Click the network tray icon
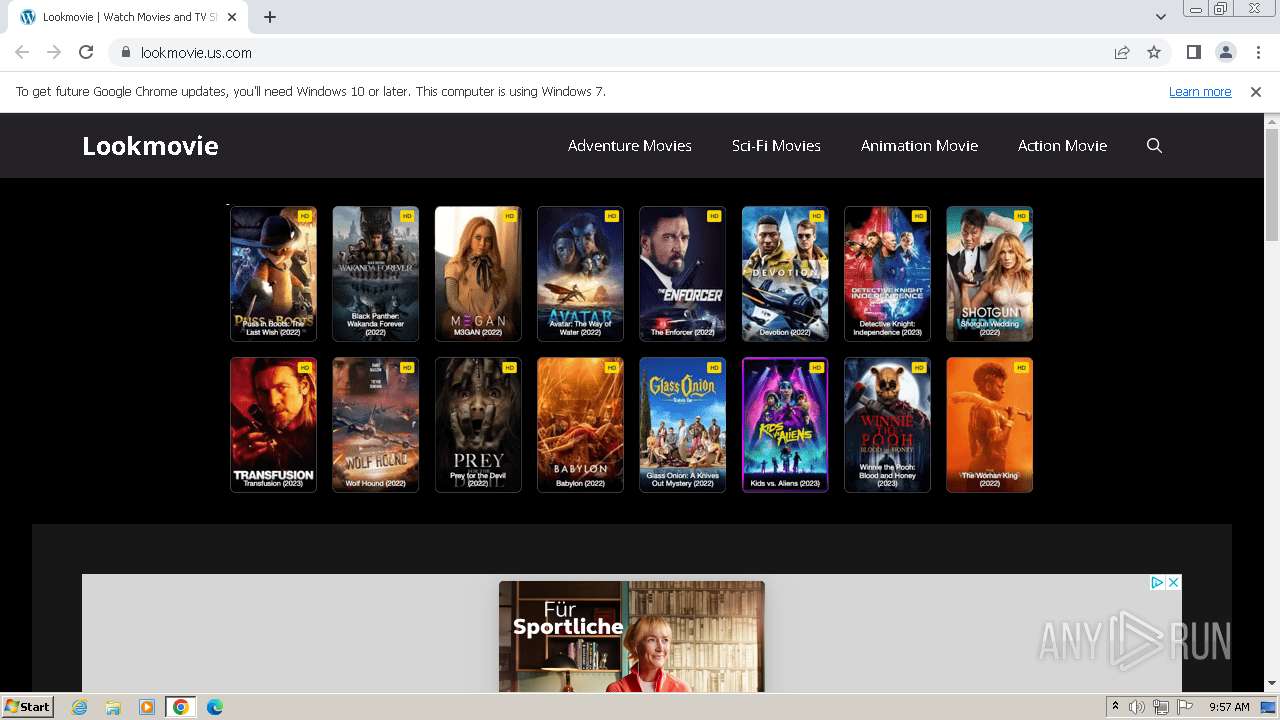Image resolution: width=1280 pixels, height=720 pixels. pos(1161,707)
